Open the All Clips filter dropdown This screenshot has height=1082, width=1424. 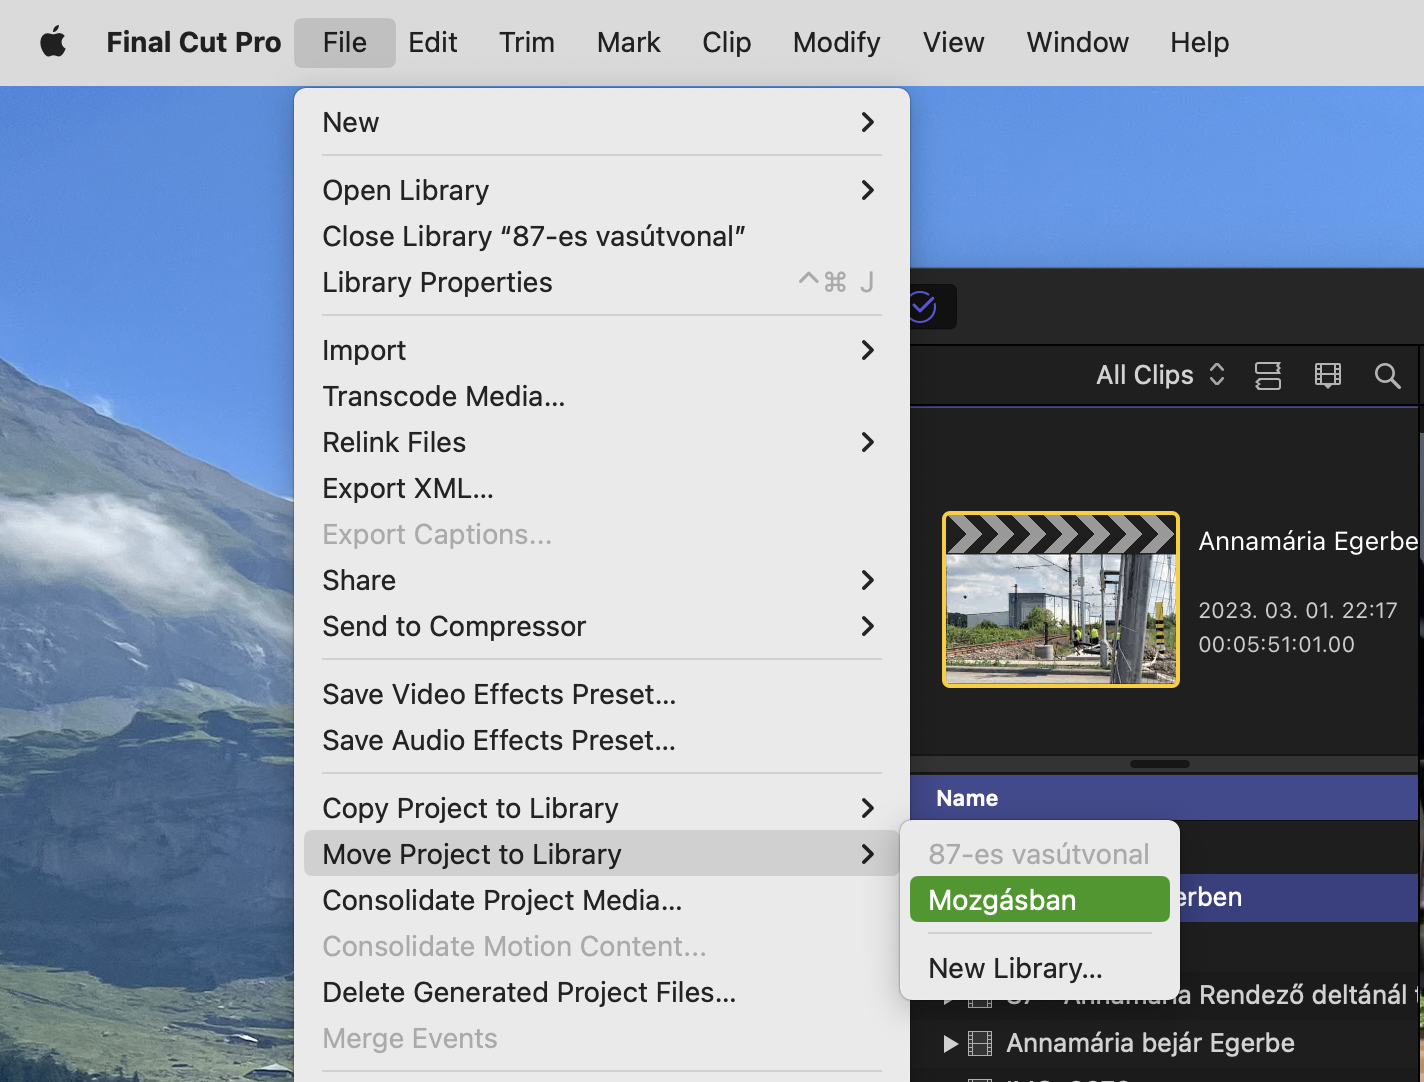click(1160, 375)
